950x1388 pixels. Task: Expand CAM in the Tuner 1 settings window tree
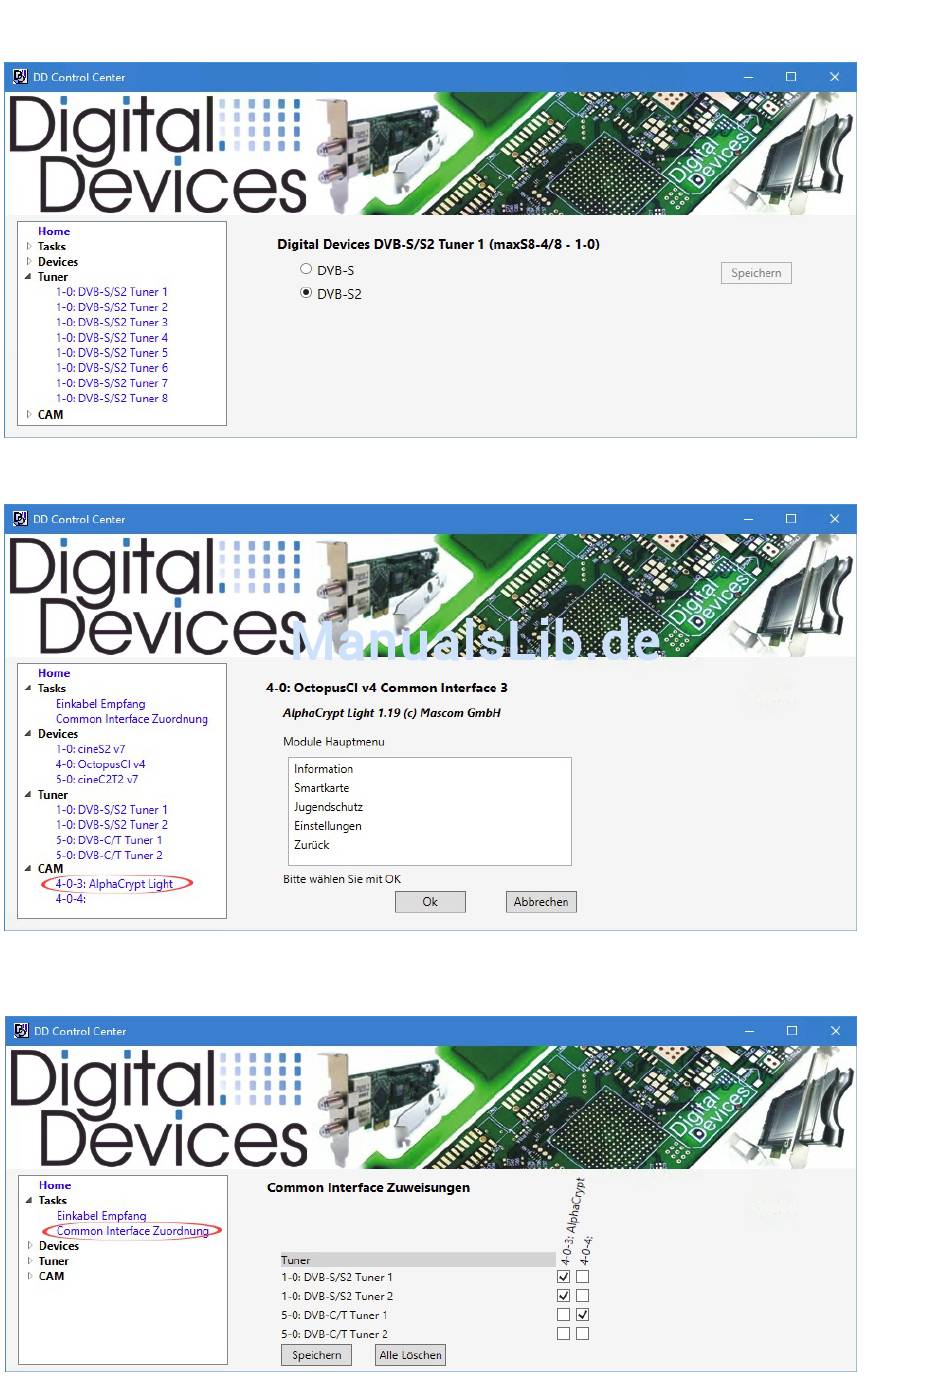point(29,414)
